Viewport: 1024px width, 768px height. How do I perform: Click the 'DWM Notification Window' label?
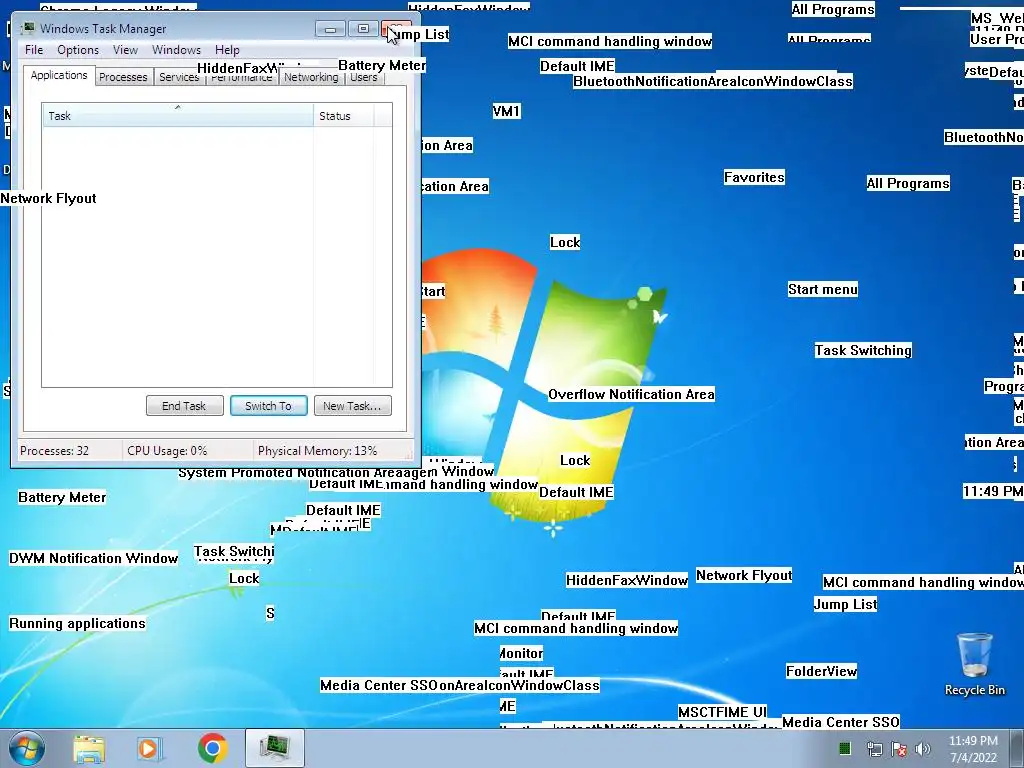coord(93,558)
